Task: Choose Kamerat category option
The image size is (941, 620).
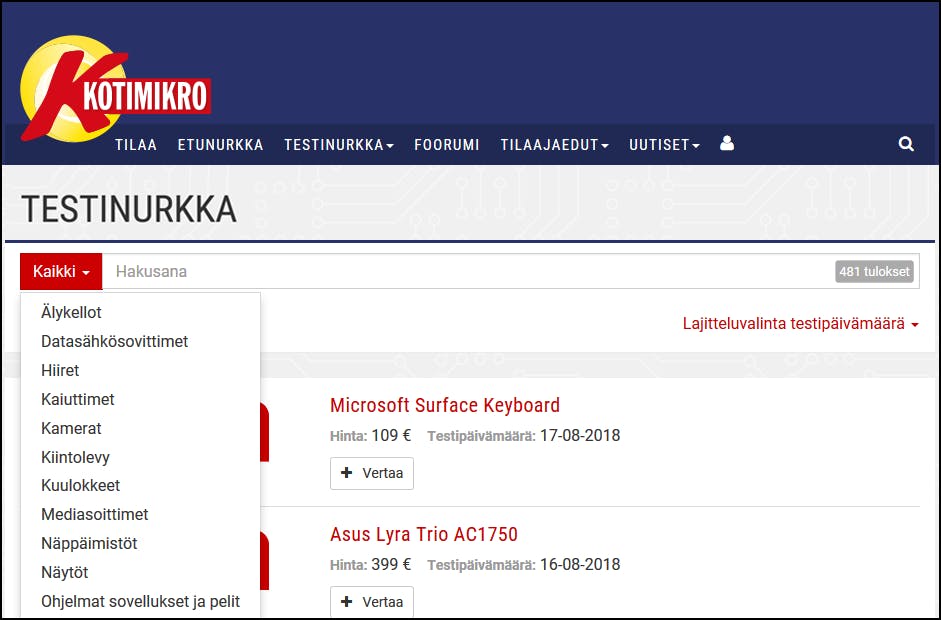Action: (x=71, y=428)
